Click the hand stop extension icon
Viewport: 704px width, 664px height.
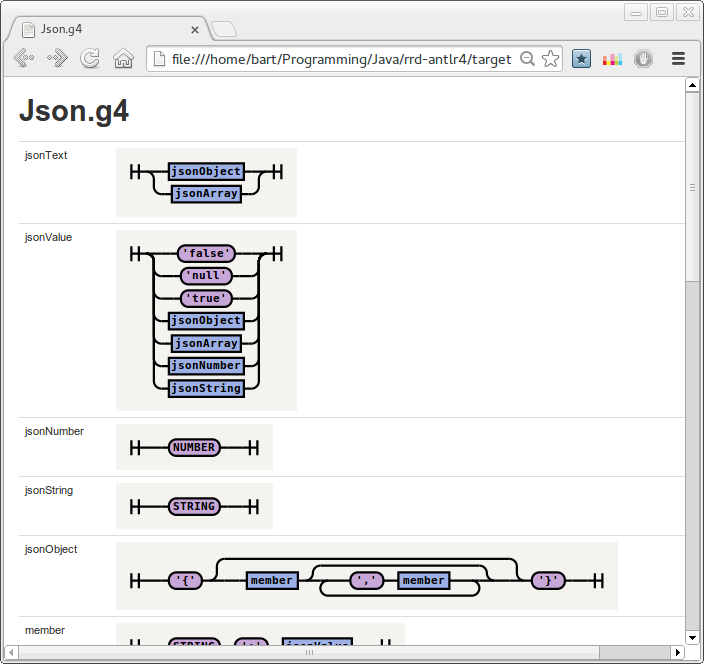click(x=643, y=59)
